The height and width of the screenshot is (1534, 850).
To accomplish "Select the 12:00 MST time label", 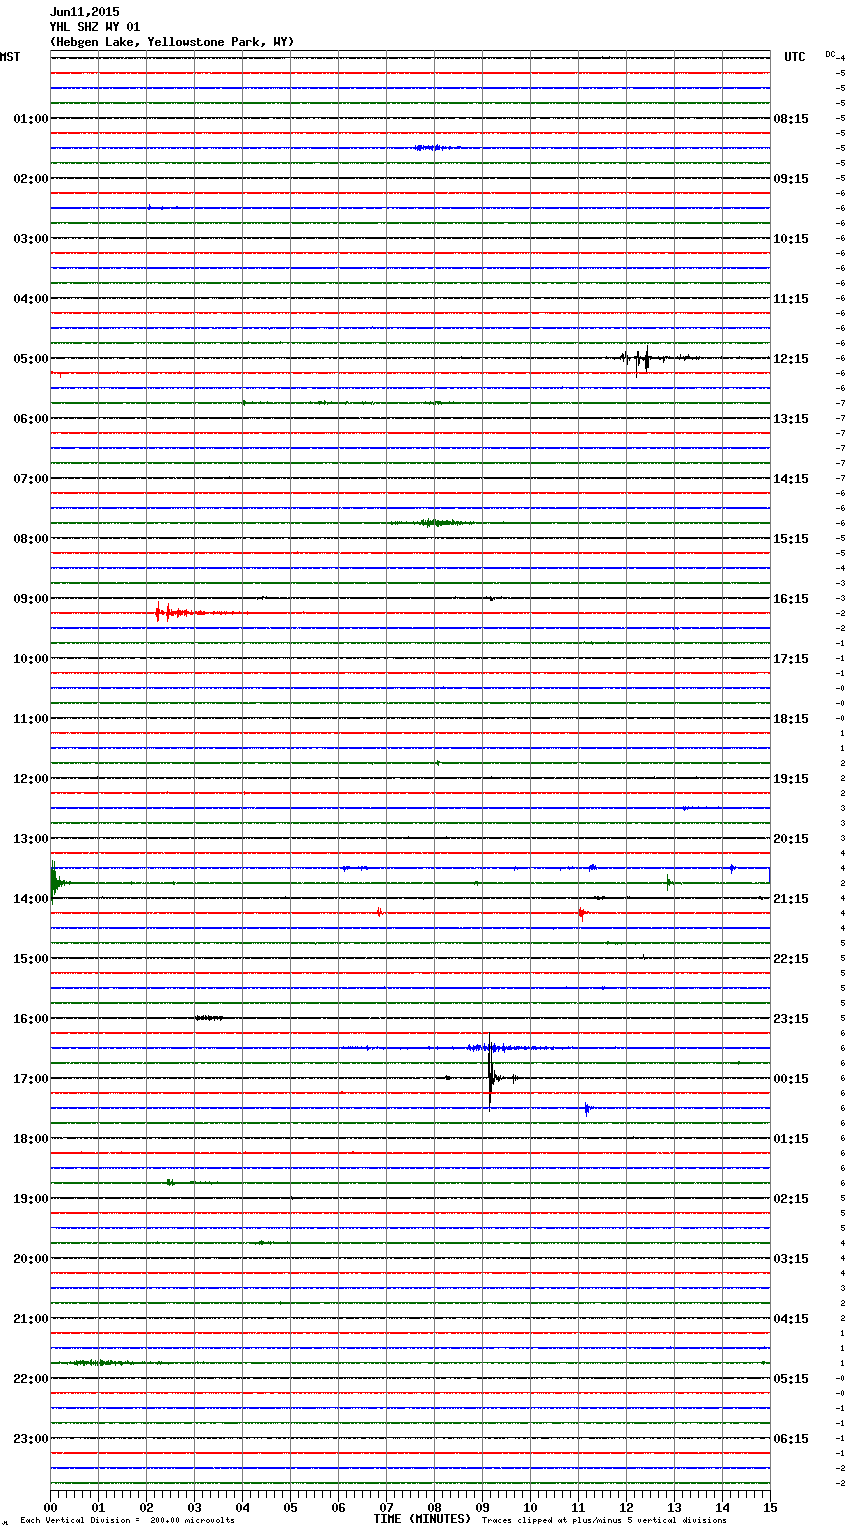I will [31, 779].
